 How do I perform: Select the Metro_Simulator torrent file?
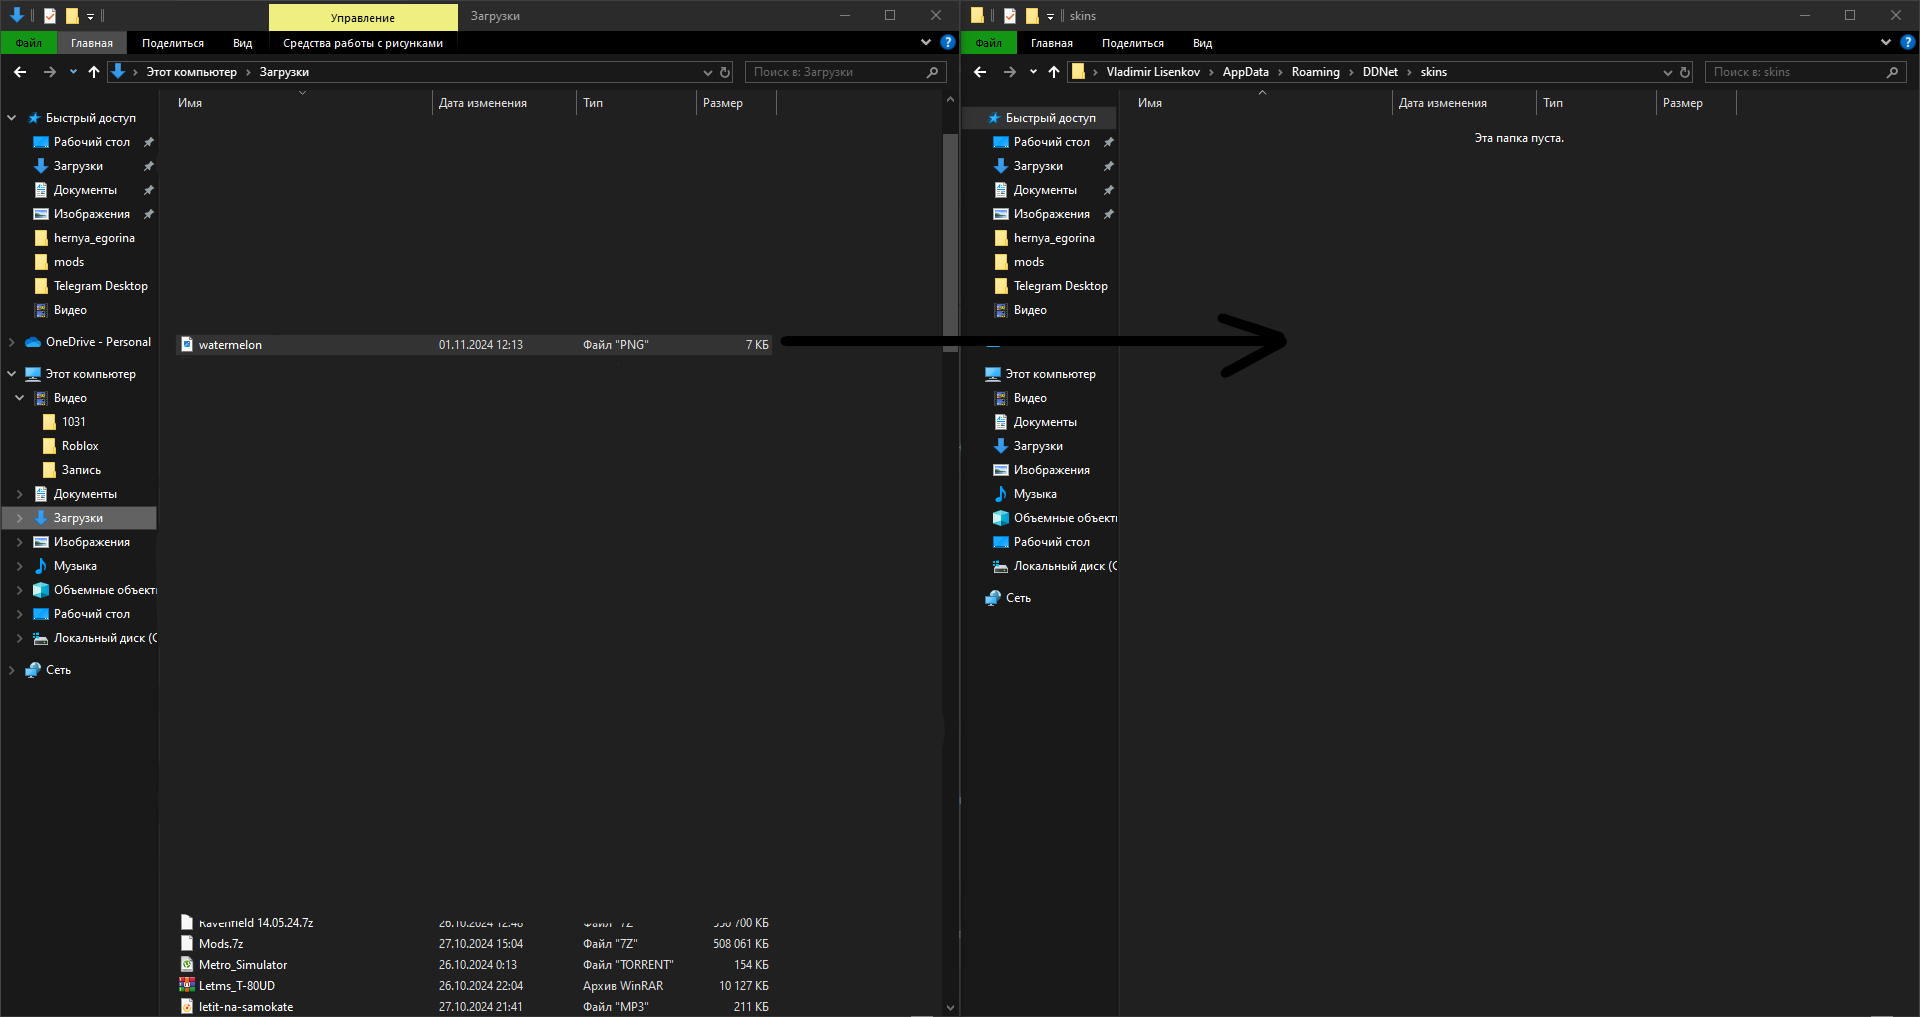click(x=474, y=965)
